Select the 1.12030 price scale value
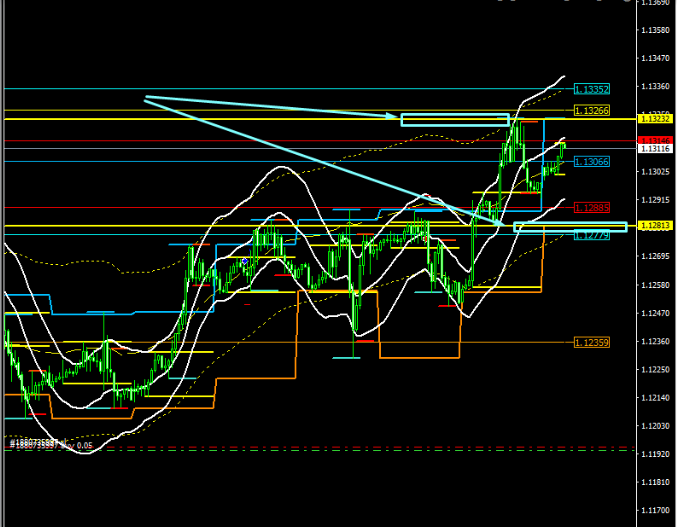 [656, 426]
